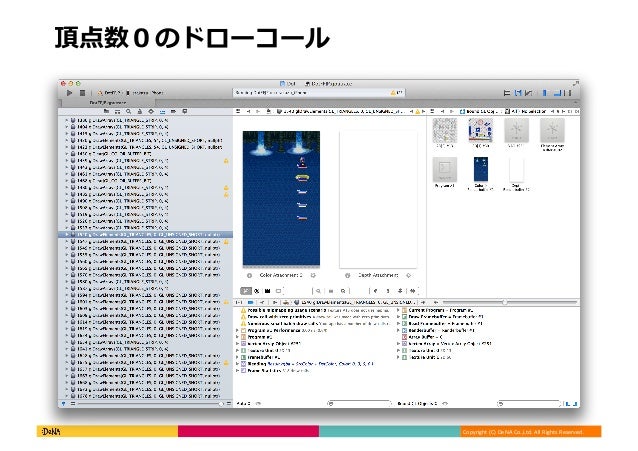Open settings gear beside Depth Attachment
The image size is (638, 451).
409,276
